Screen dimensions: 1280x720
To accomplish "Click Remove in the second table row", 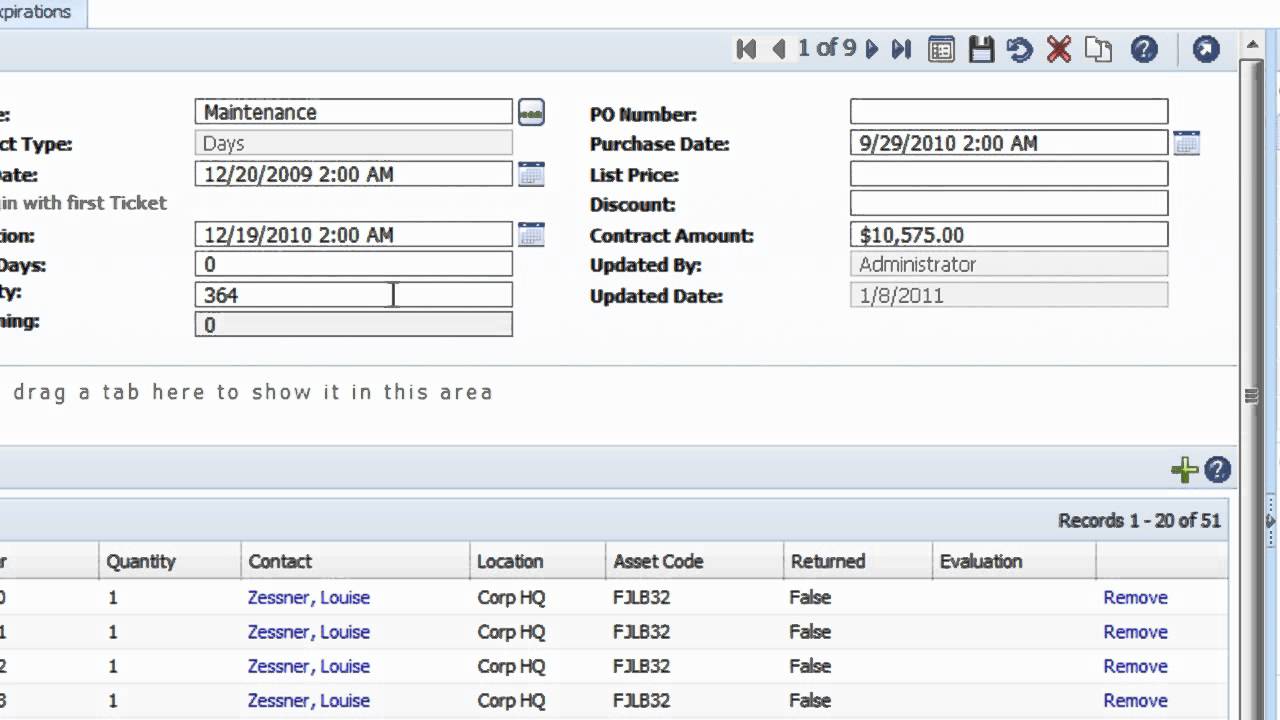I will pos(1135,632).
